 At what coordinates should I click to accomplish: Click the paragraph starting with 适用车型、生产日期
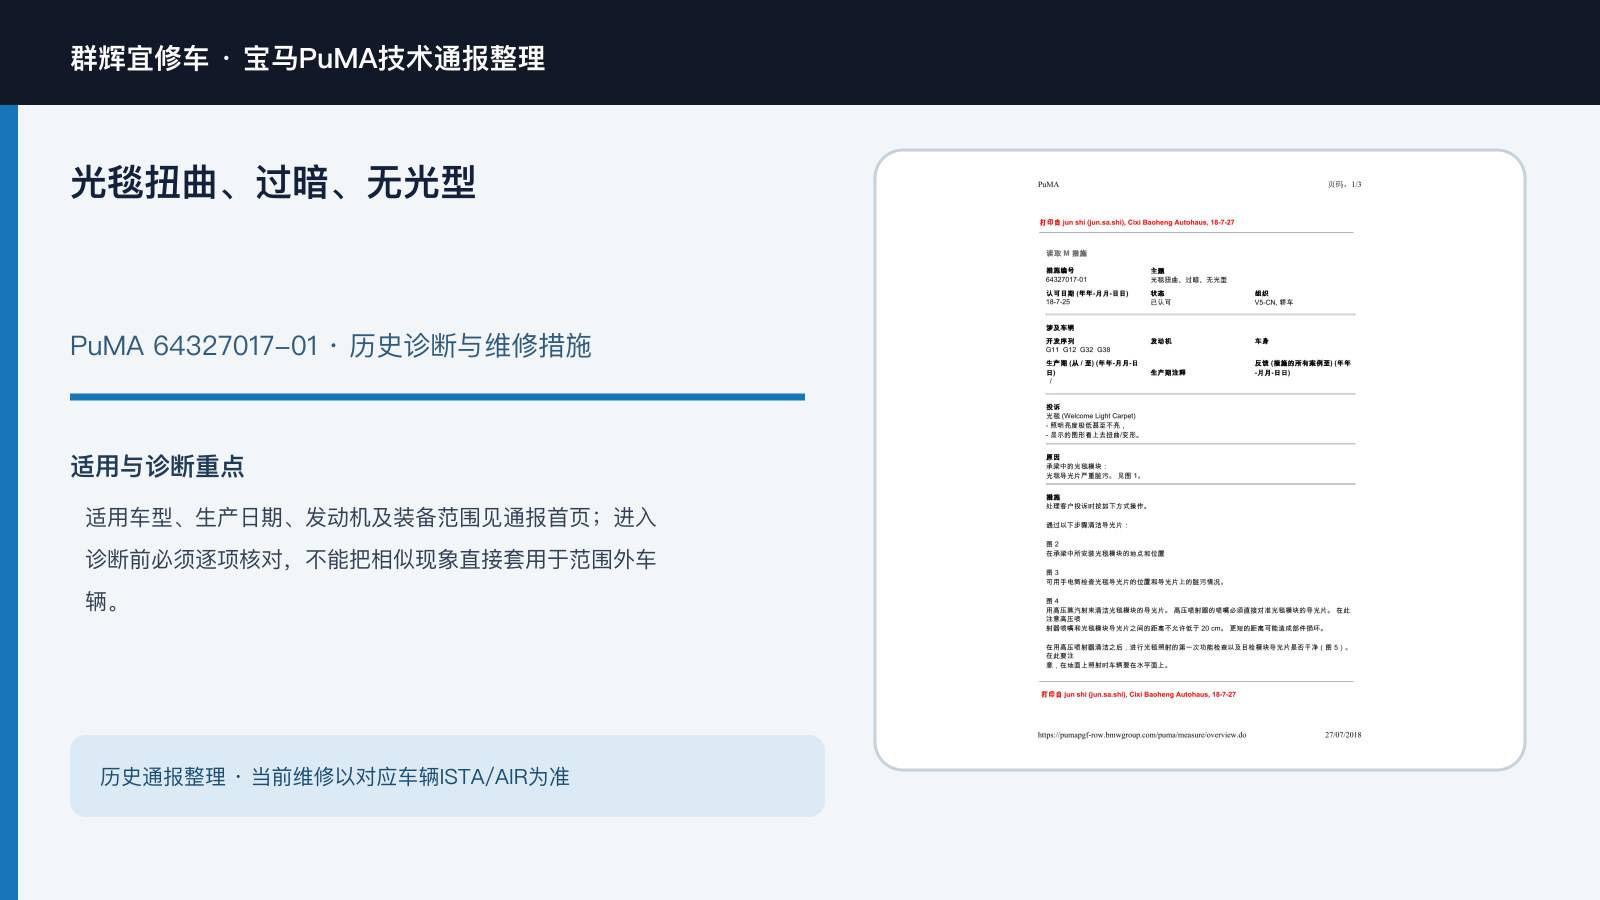coord(370,559)
